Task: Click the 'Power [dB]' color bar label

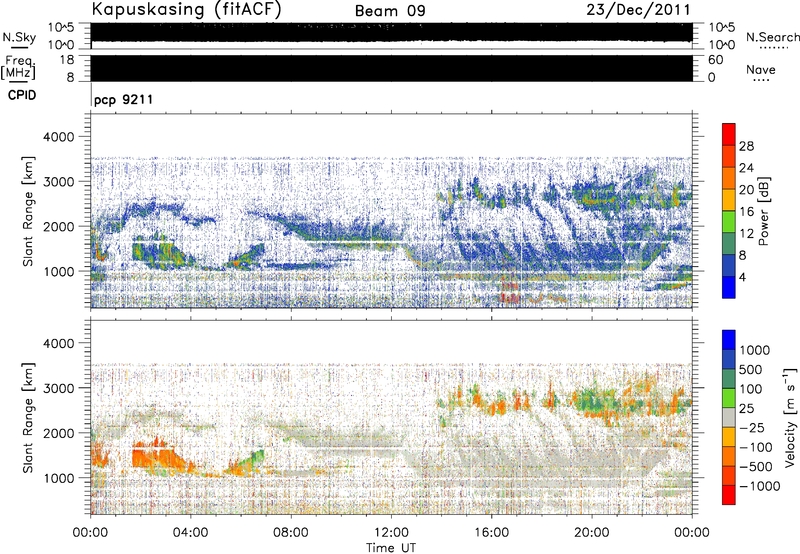Action: pos(764,211)
